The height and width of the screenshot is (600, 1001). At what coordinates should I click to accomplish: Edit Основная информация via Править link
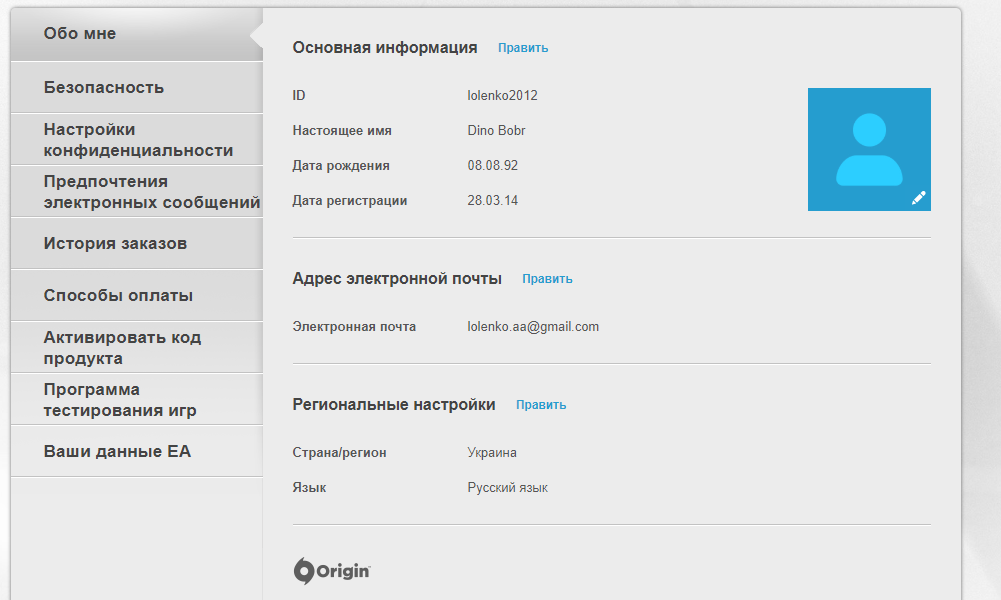pyautogui.click(x=523, y=48)
